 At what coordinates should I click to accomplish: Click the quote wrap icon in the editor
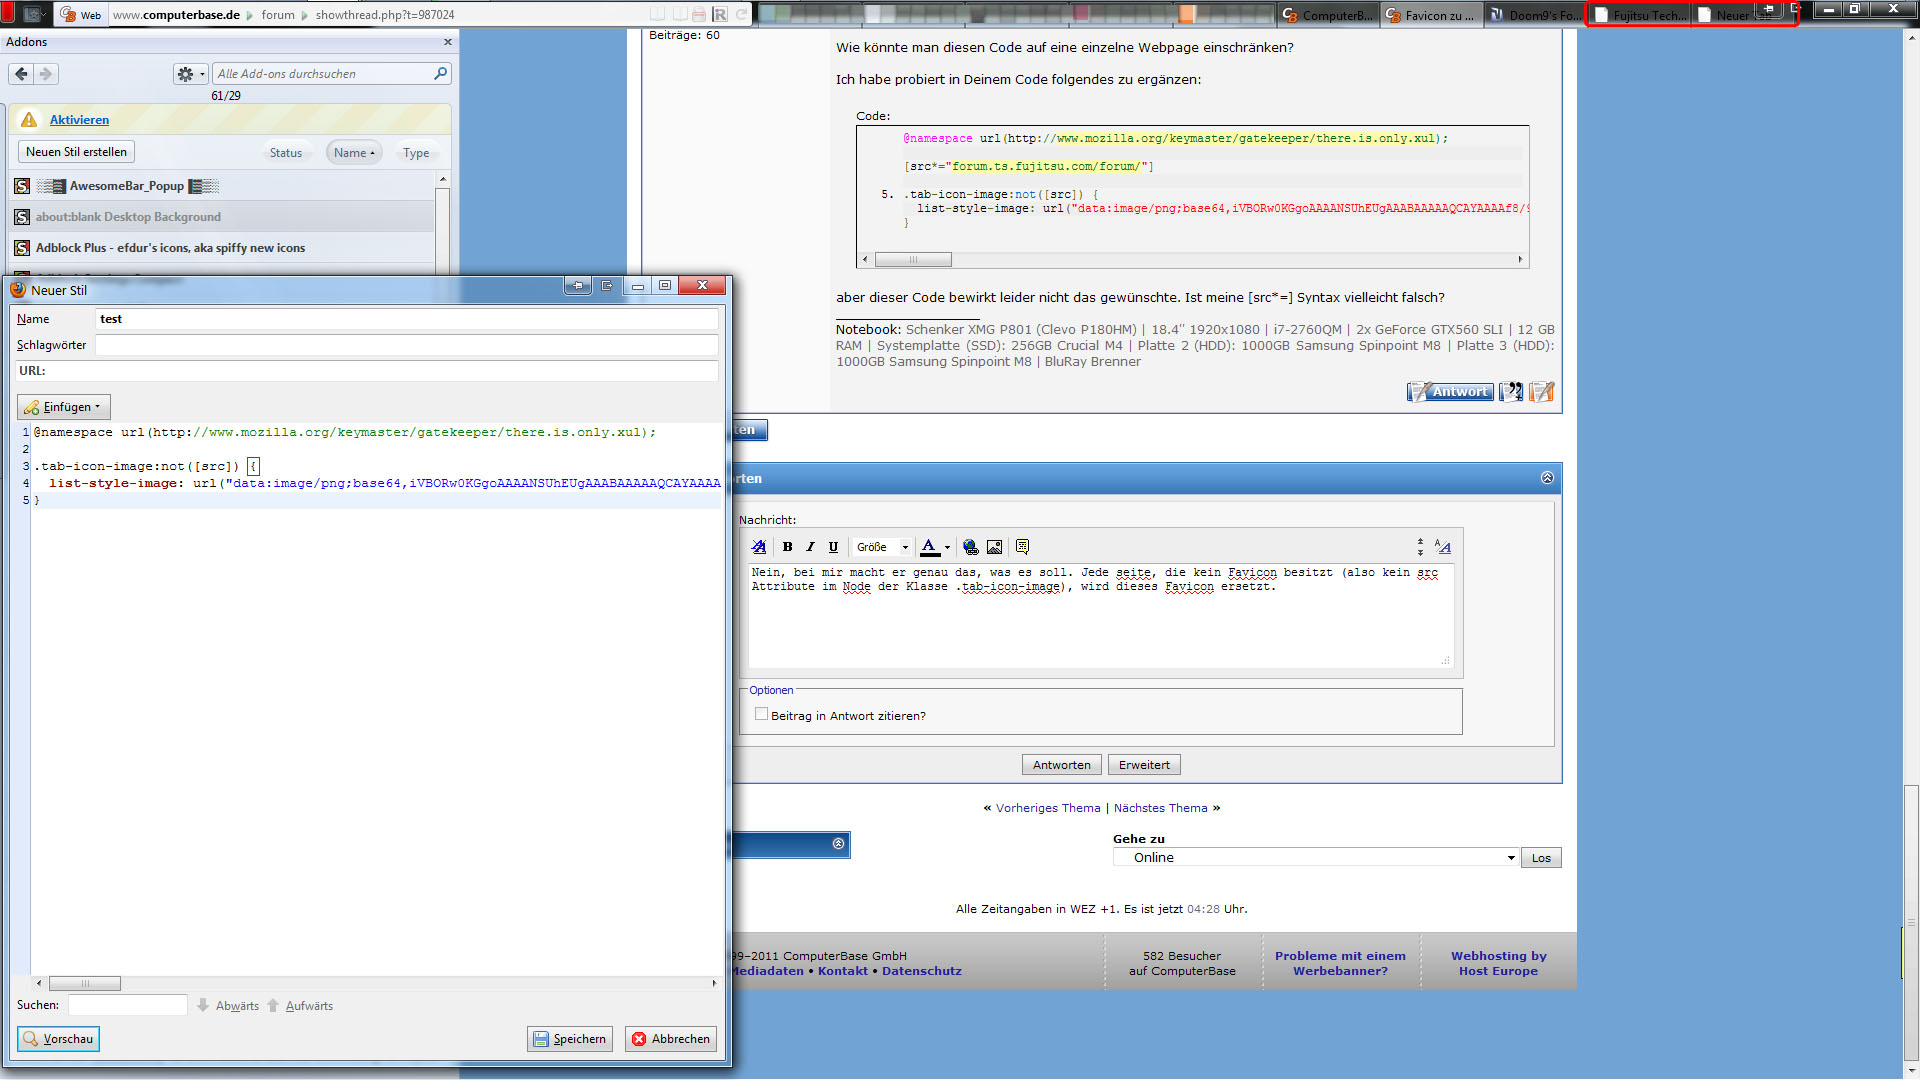pyautogui.click(x=1022, y=547)
